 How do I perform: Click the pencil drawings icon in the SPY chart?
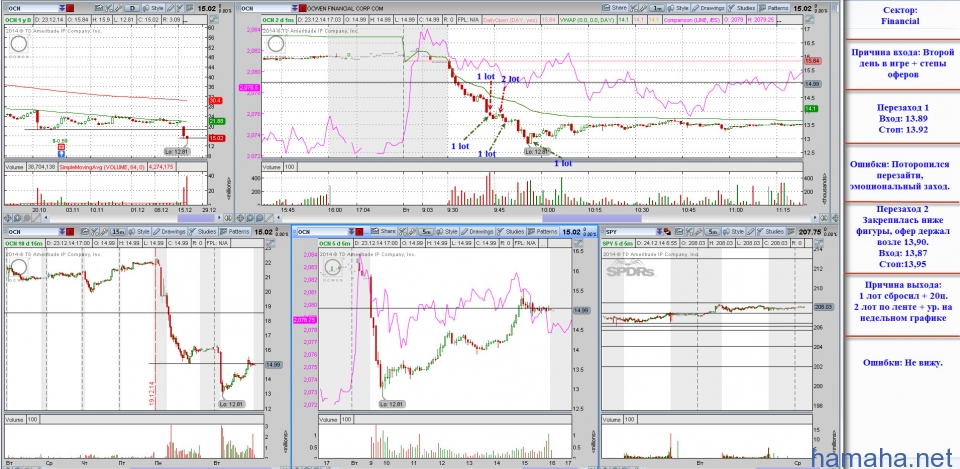tap(751, 232)
